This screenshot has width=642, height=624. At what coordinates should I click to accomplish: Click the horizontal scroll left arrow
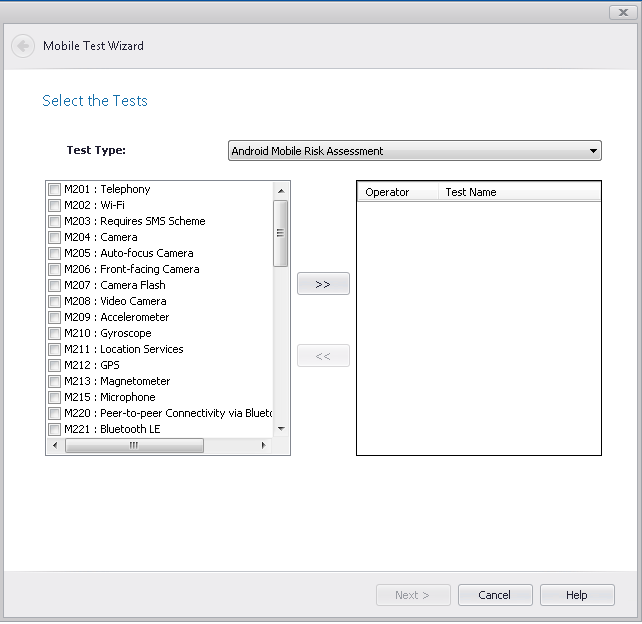pyautogui.click(x=55, y=446)
